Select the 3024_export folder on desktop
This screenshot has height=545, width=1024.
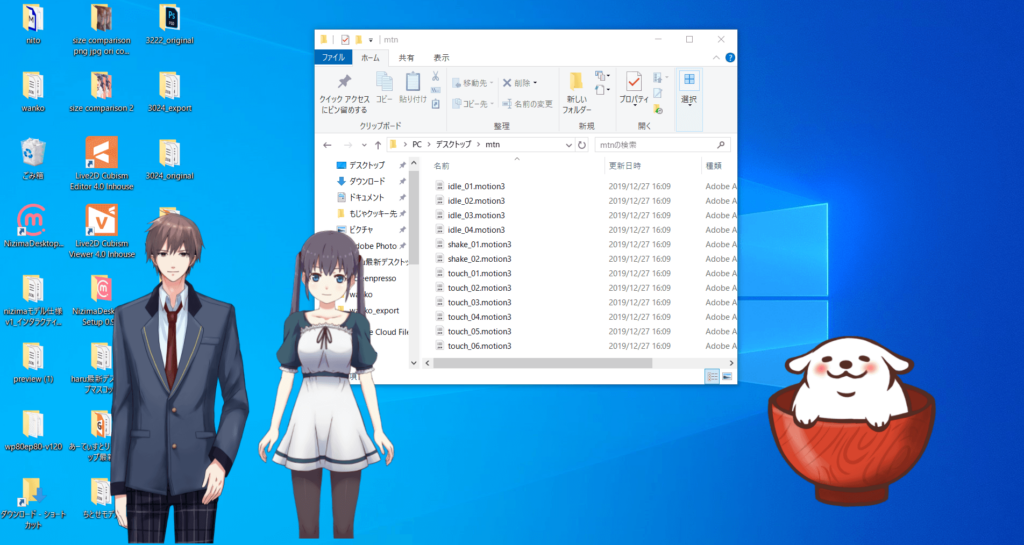(x=169, y=91)
